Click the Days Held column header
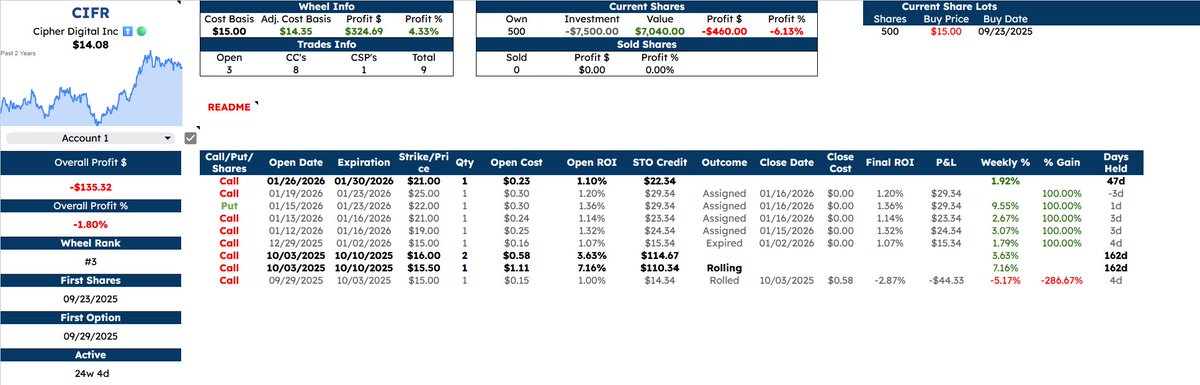 tap(1116, 162)
